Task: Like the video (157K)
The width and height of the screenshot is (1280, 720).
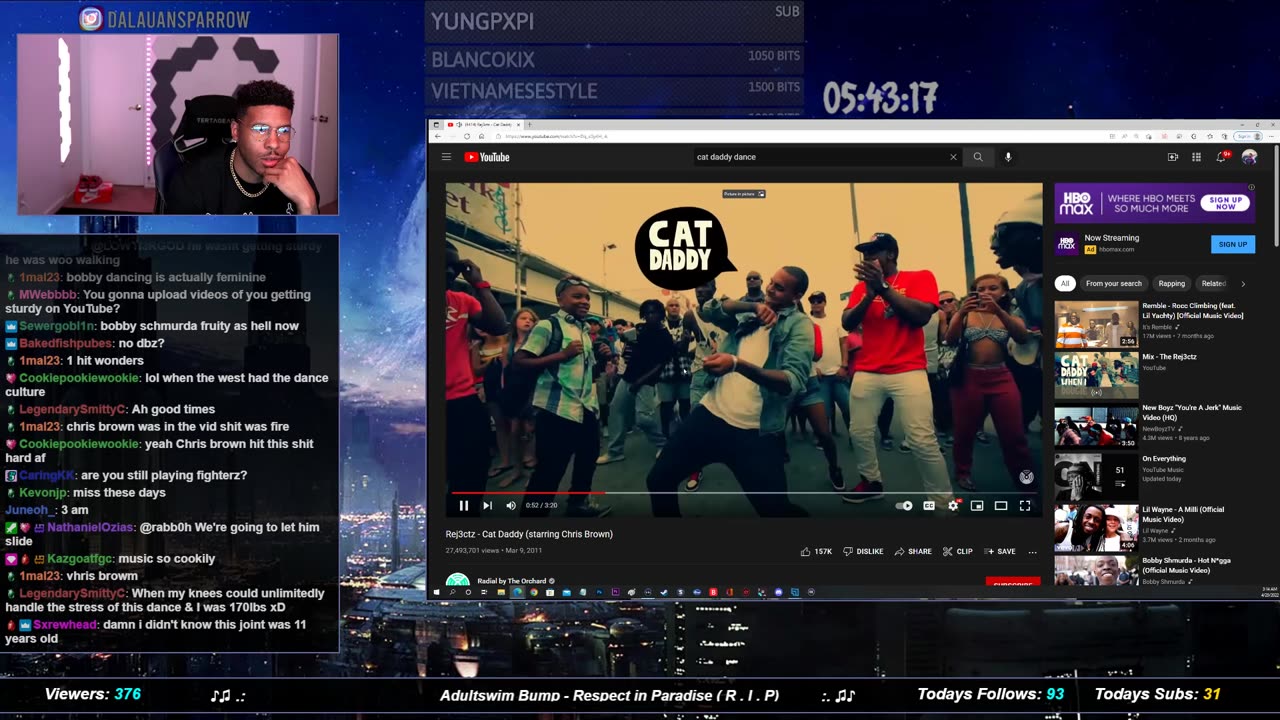Action: [816, 551]
